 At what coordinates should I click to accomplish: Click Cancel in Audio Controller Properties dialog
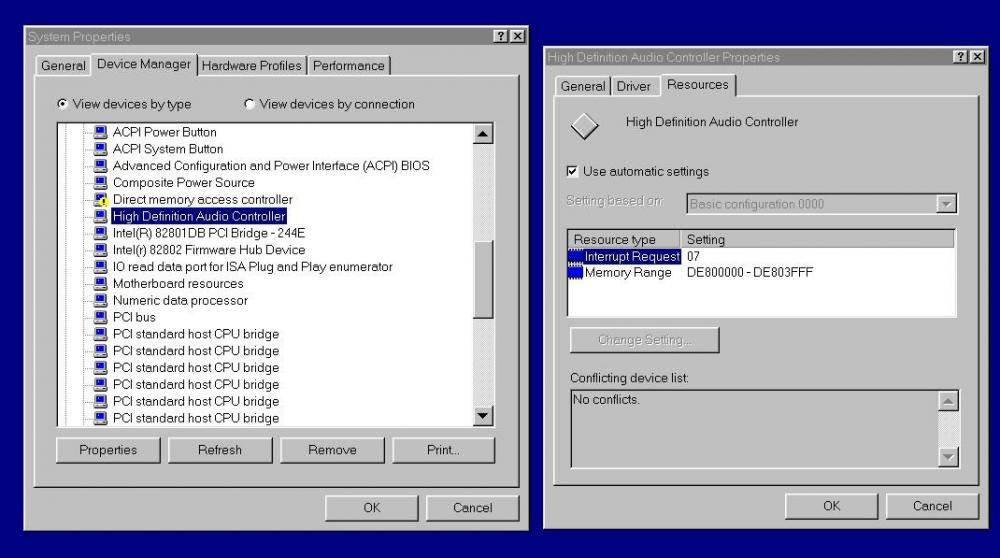coord(932,506)
